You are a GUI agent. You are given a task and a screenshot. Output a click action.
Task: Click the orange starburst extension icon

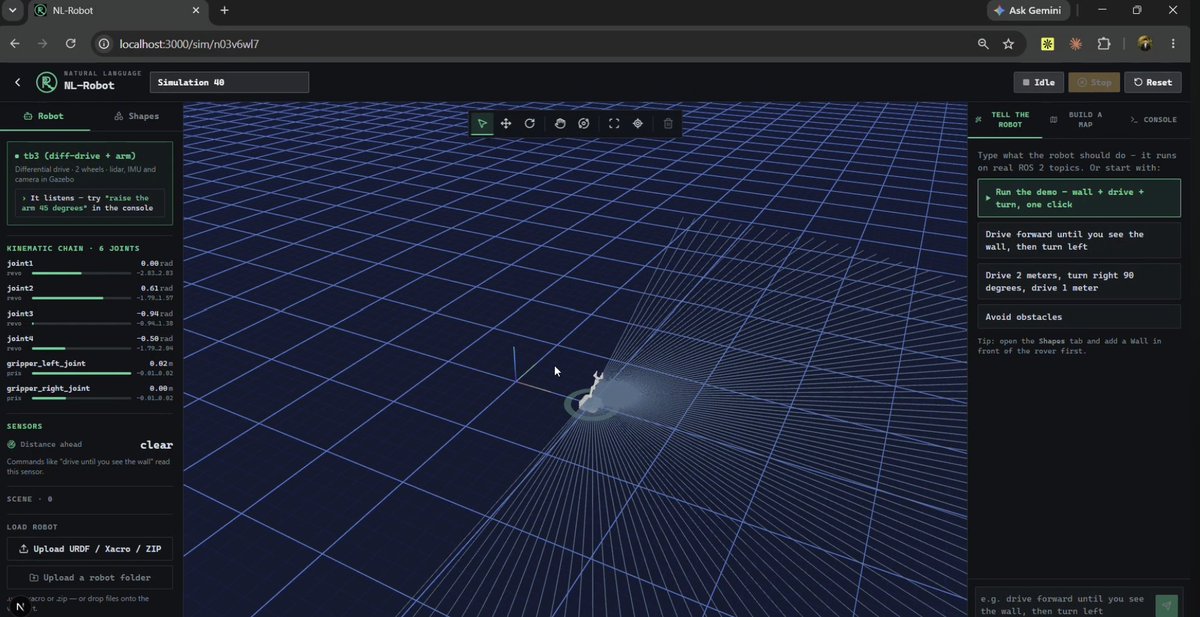pos(1076,44)
